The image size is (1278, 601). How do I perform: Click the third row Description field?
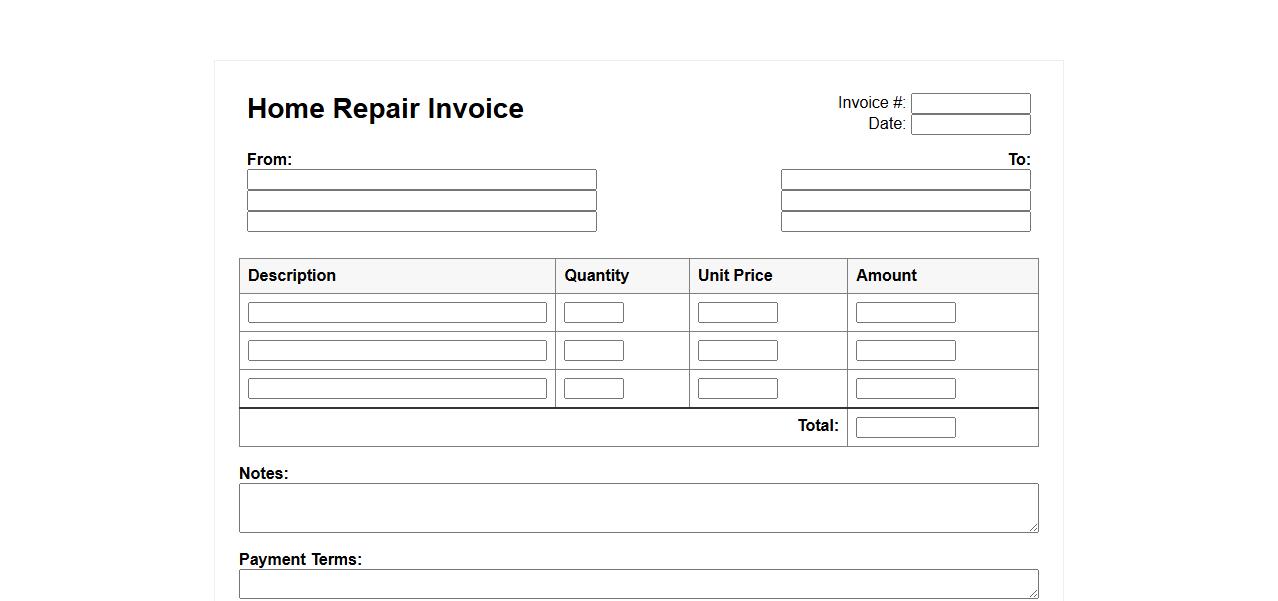tap(397, 389)
